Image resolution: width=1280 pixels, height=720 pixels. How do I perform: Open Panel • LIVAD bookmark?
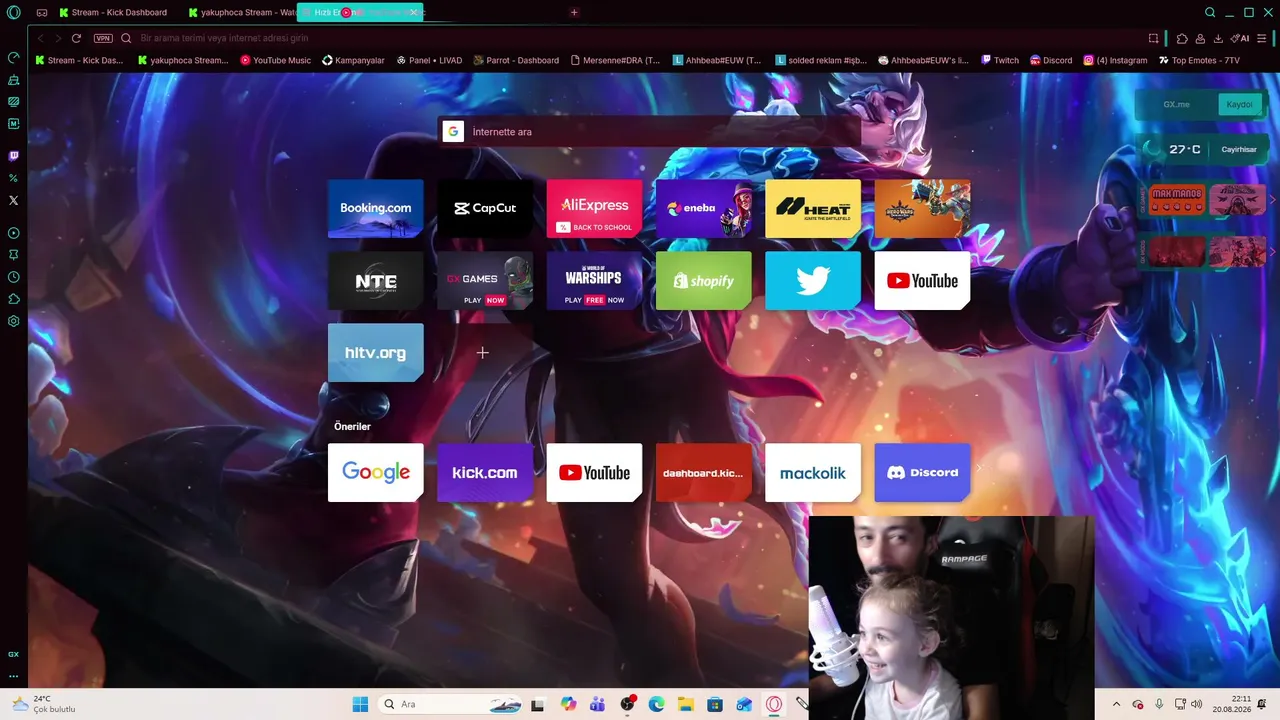[x=429, y=60]
